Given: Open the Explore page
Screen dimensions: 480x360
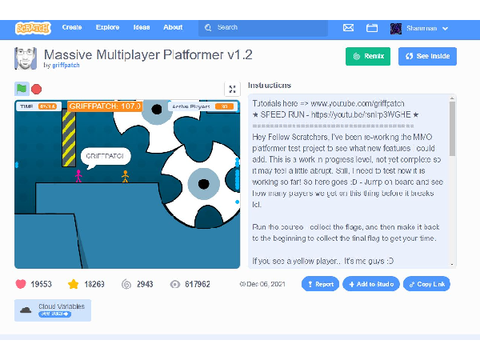Looking at the screenshot, I should (x=107, y=27).
